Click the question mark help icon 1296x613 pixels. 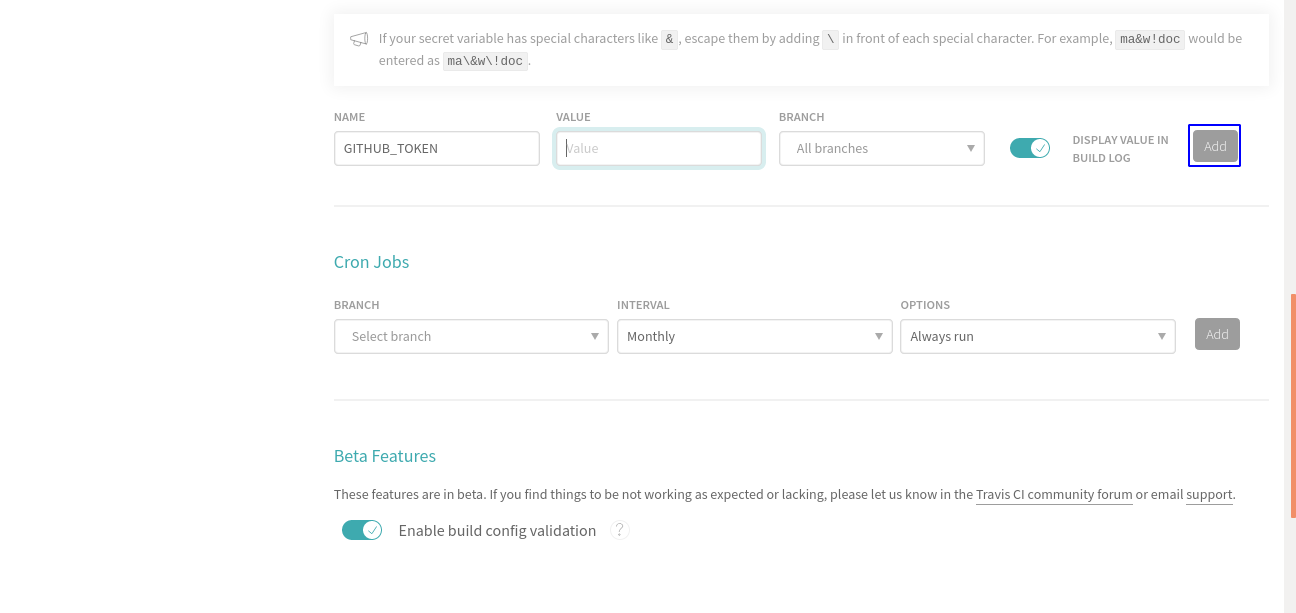click(620, 530)
